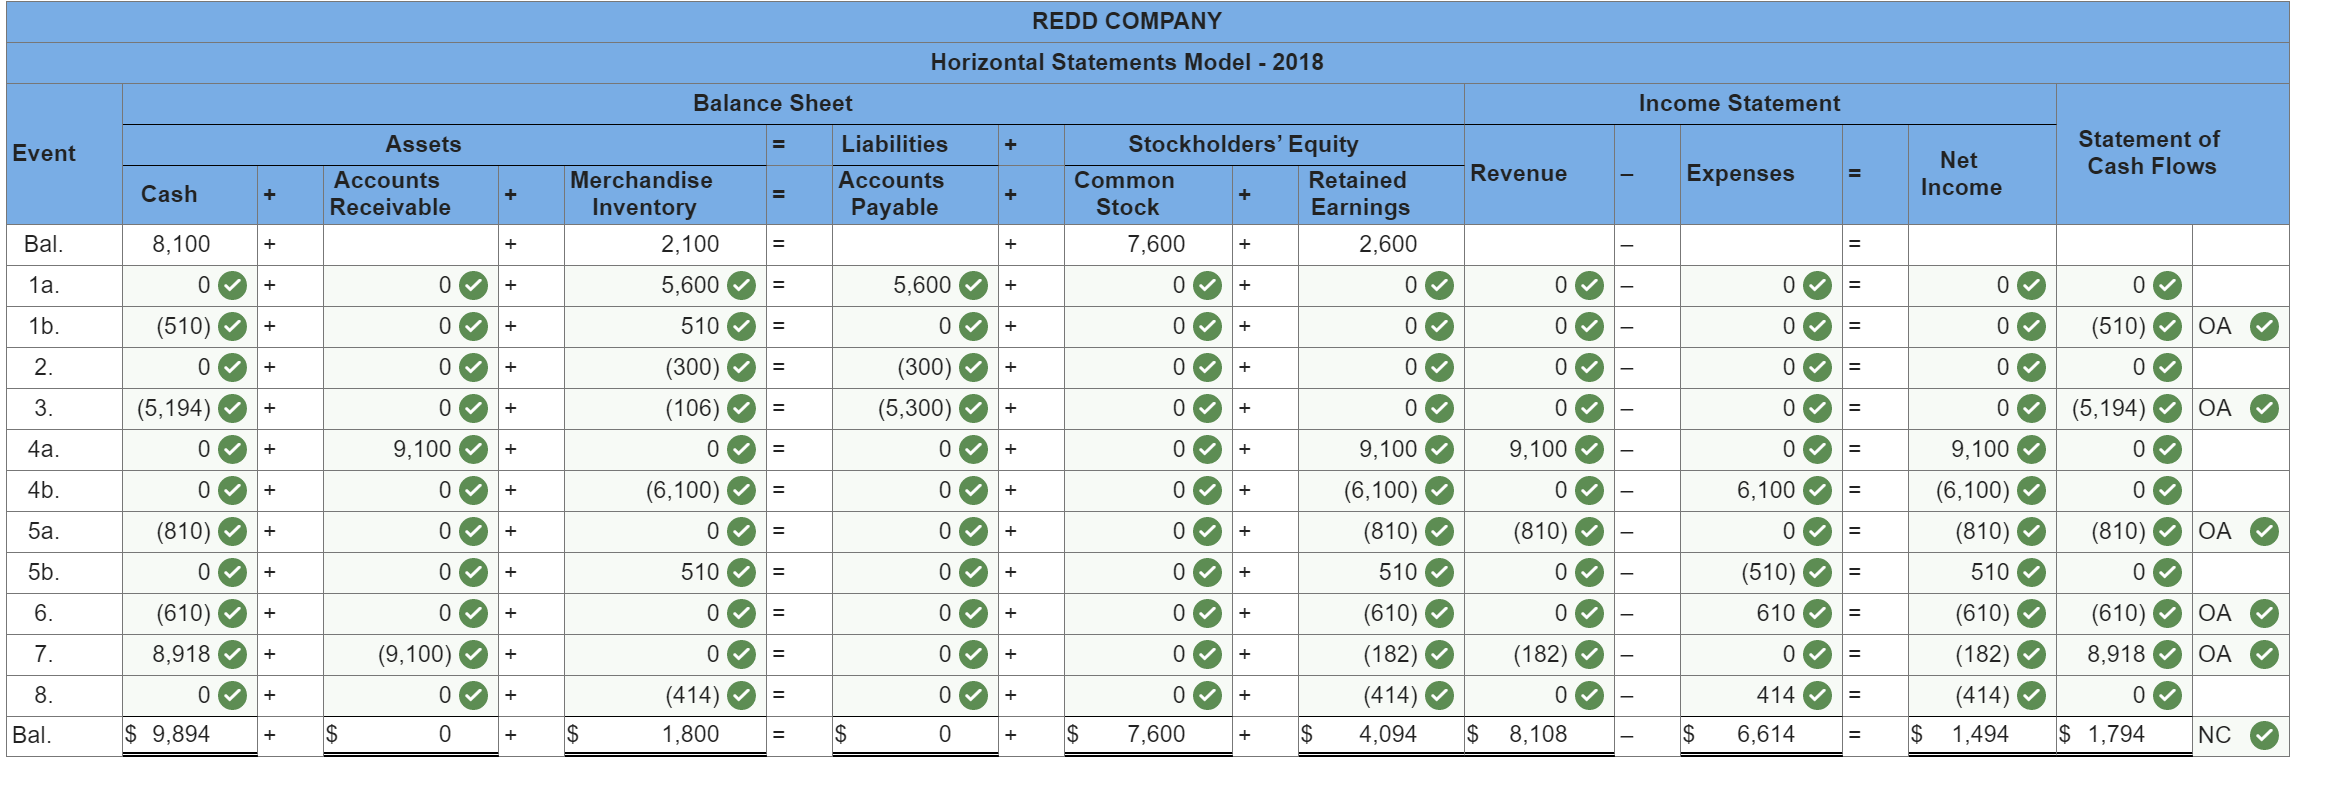Click the ending Cash balance $ 9,894
This screenshot has height=785, width=2337.
click(168, 734)
